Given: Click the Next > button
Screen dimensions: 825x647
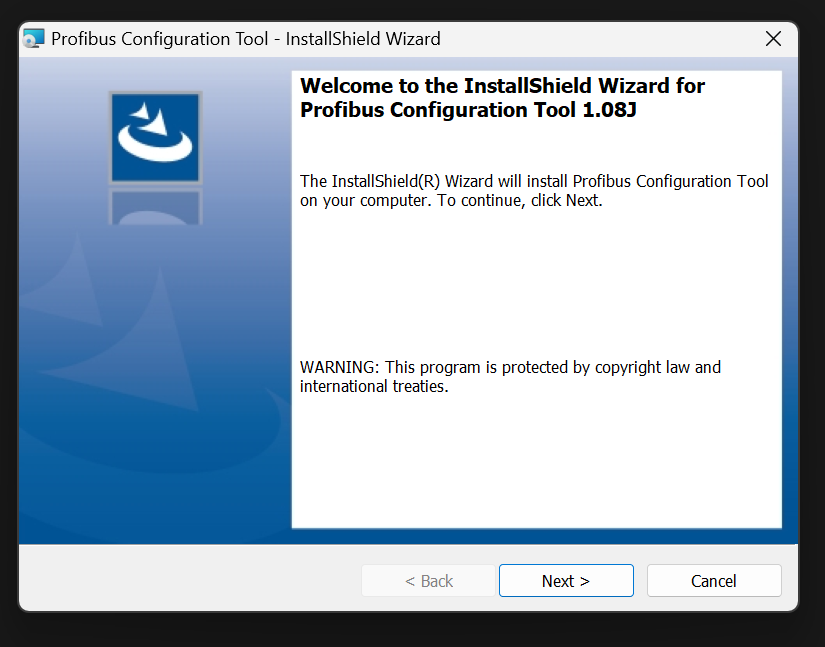Looking at the screenshot, I should [566, 581].
